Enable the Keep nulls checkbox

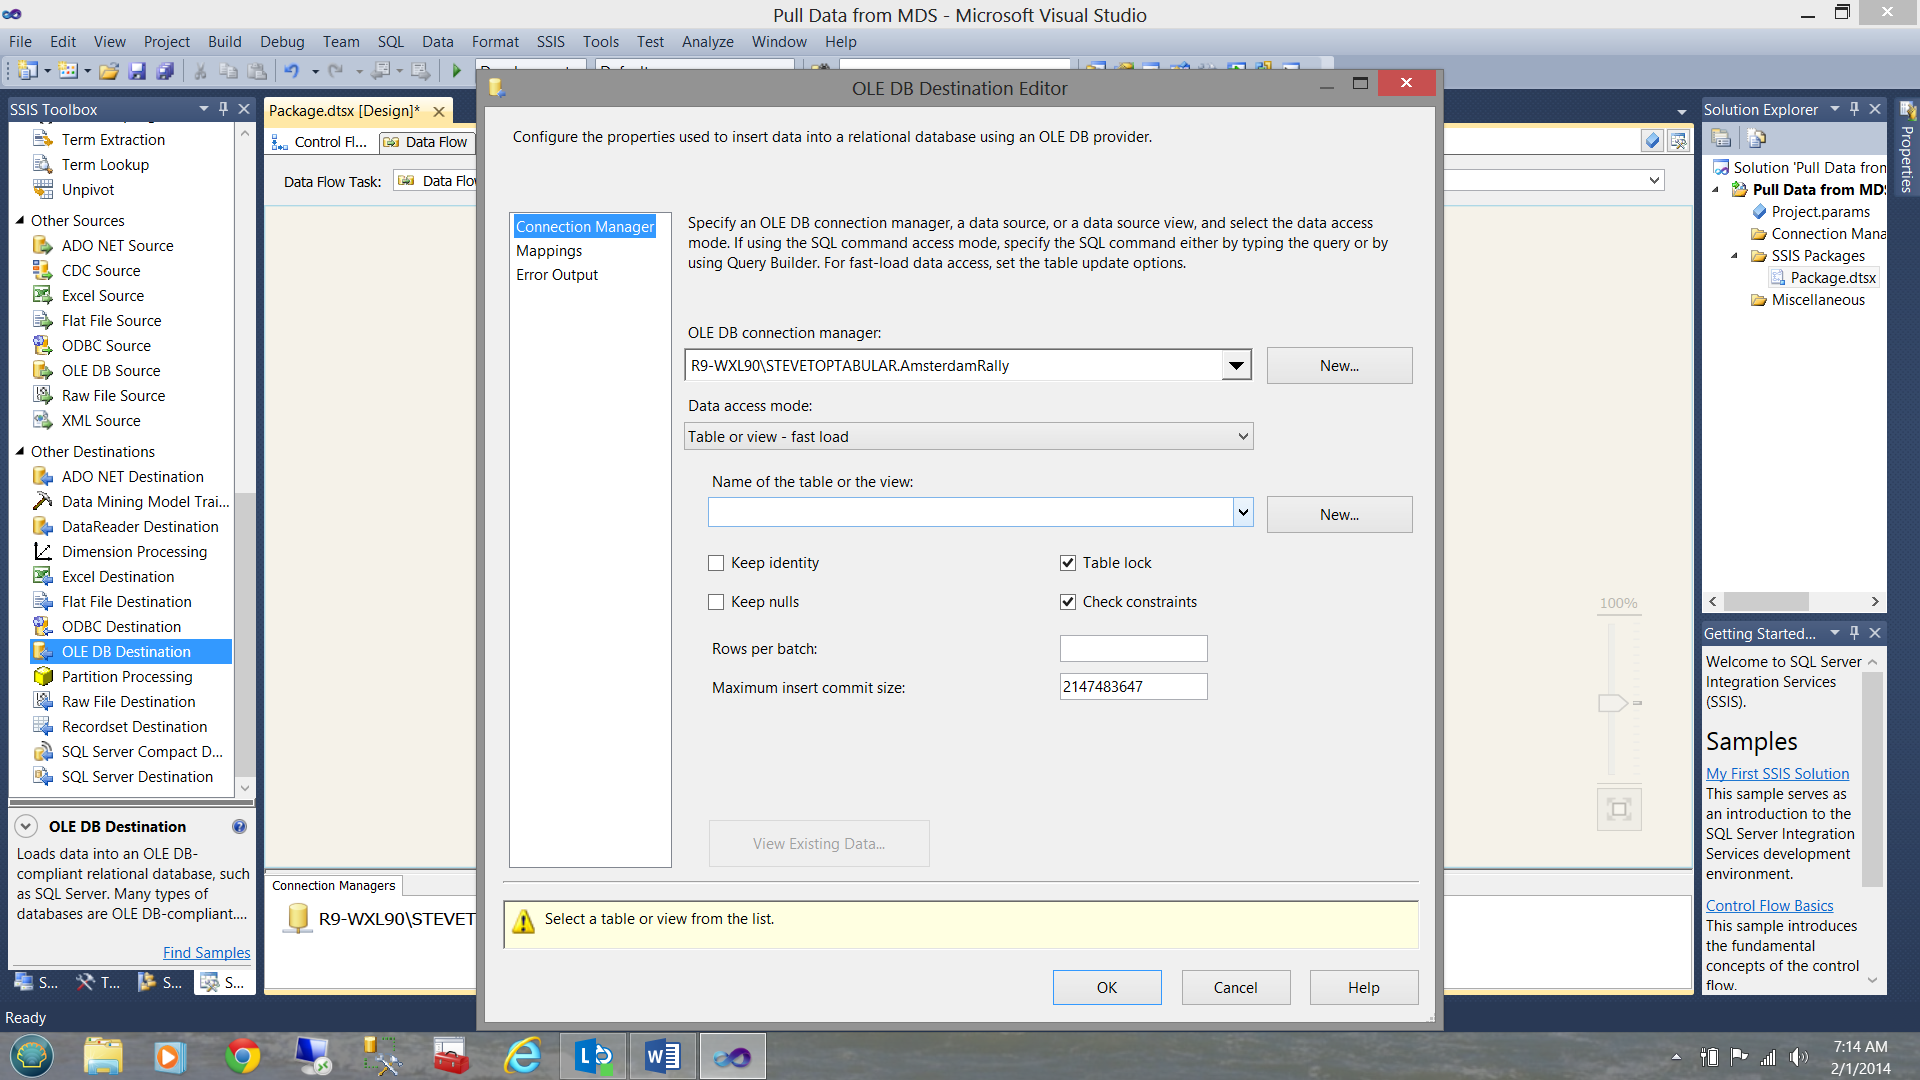(x=716, y=602)
